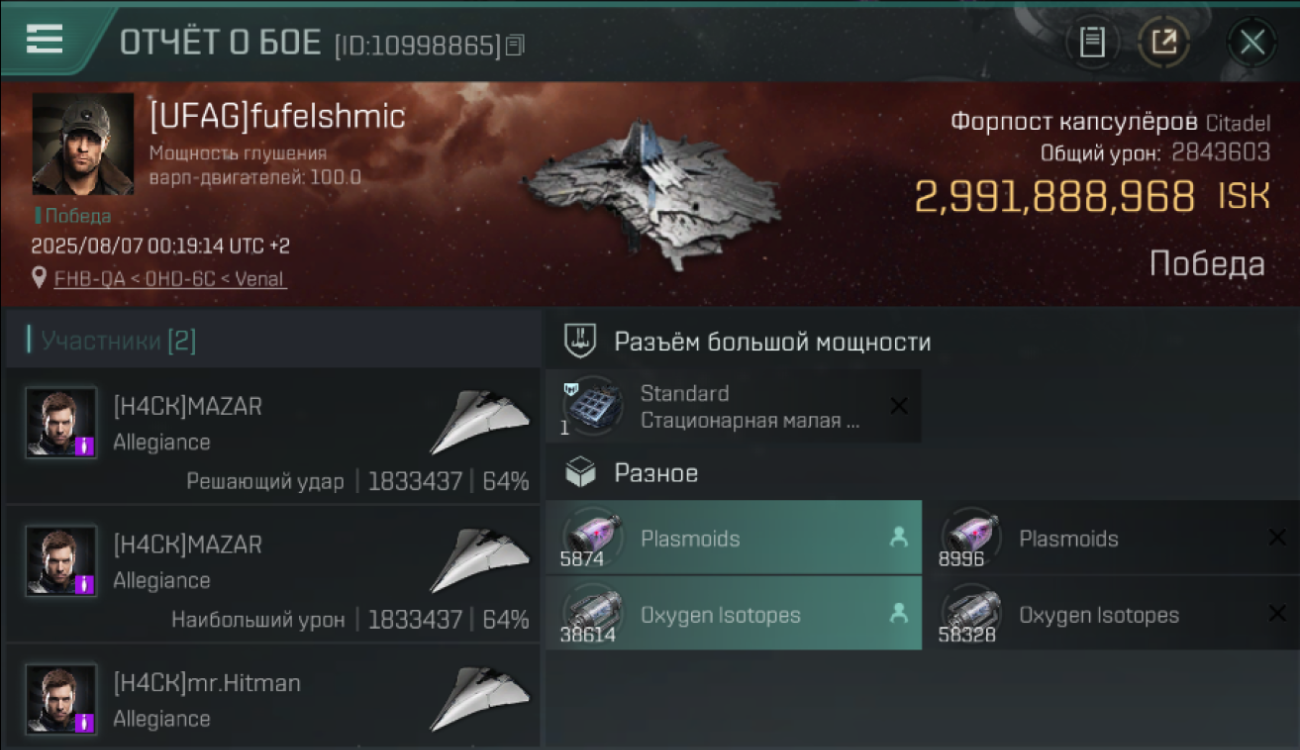Open fufelshmic's character portrait
Viewport: 1300px width, 750px height.
83,144
